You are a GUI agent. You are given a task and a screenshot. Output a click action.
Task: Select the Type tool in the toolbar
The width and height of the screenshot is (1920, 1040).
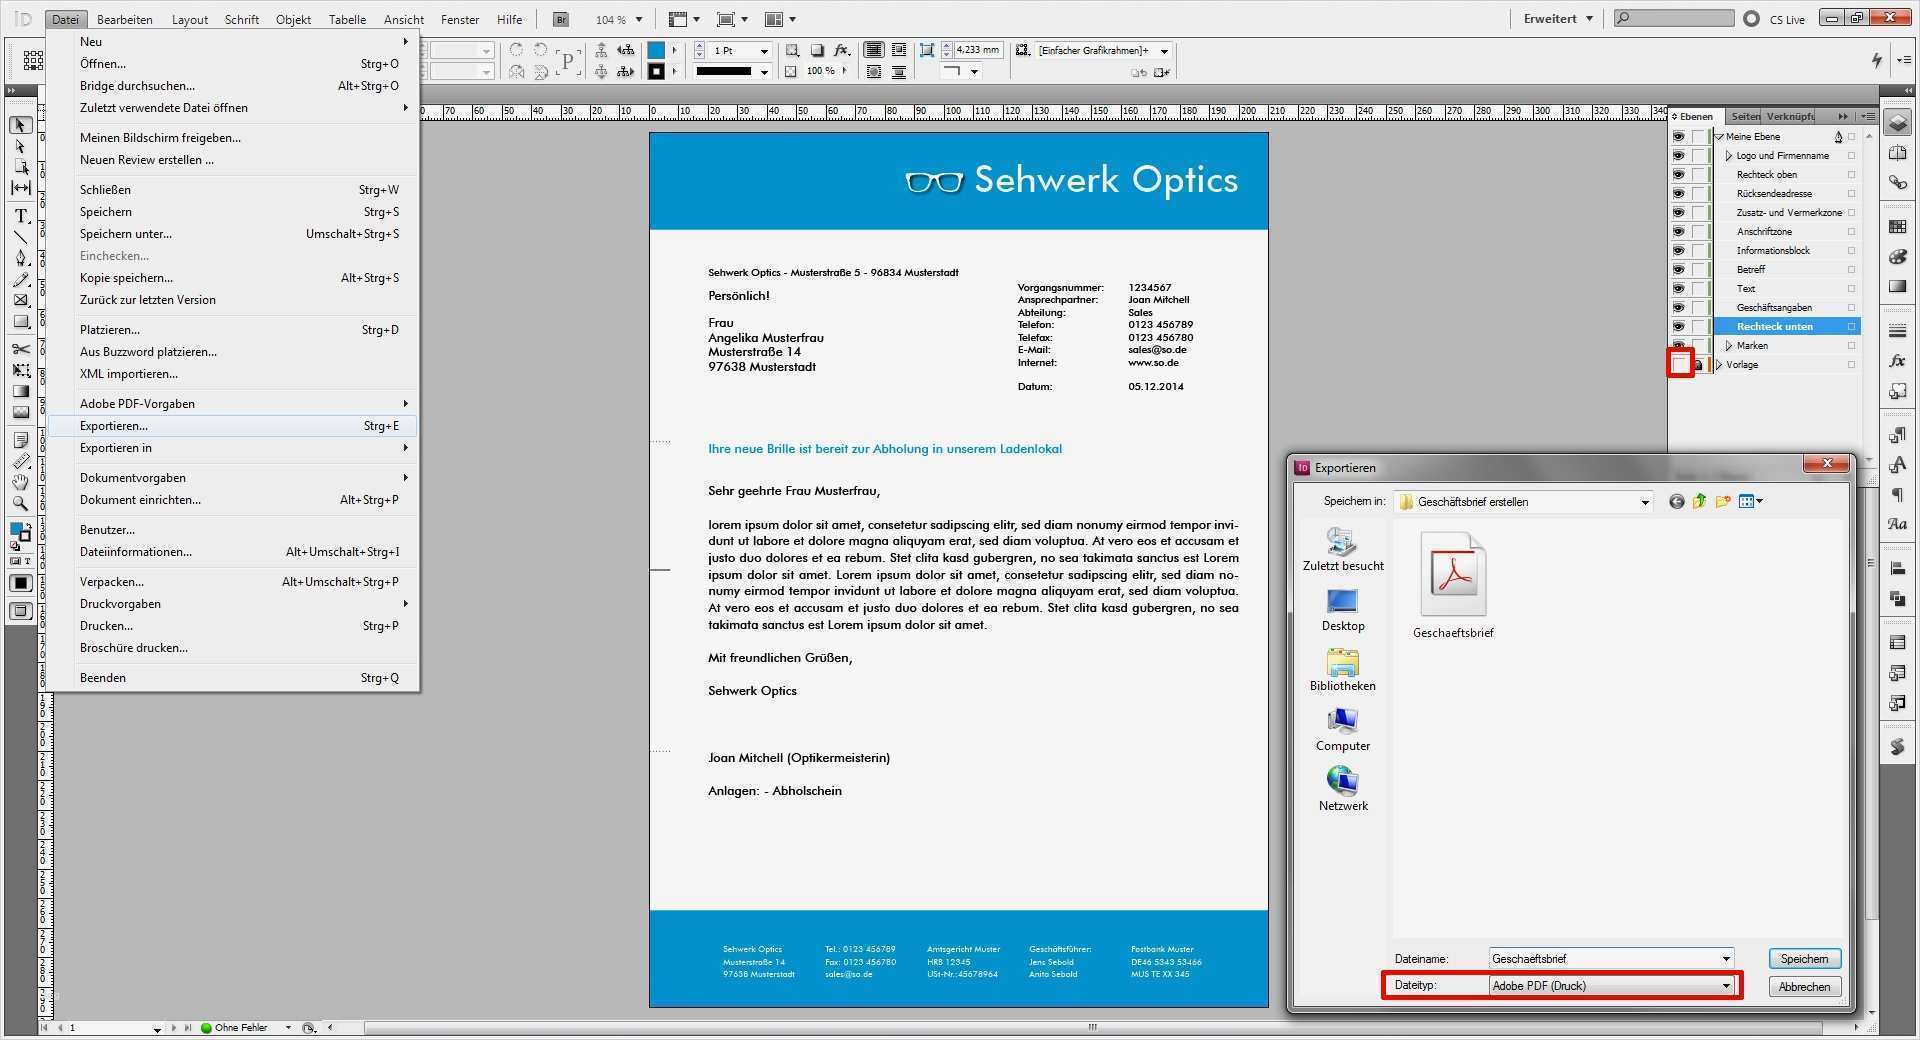(20, 216)
